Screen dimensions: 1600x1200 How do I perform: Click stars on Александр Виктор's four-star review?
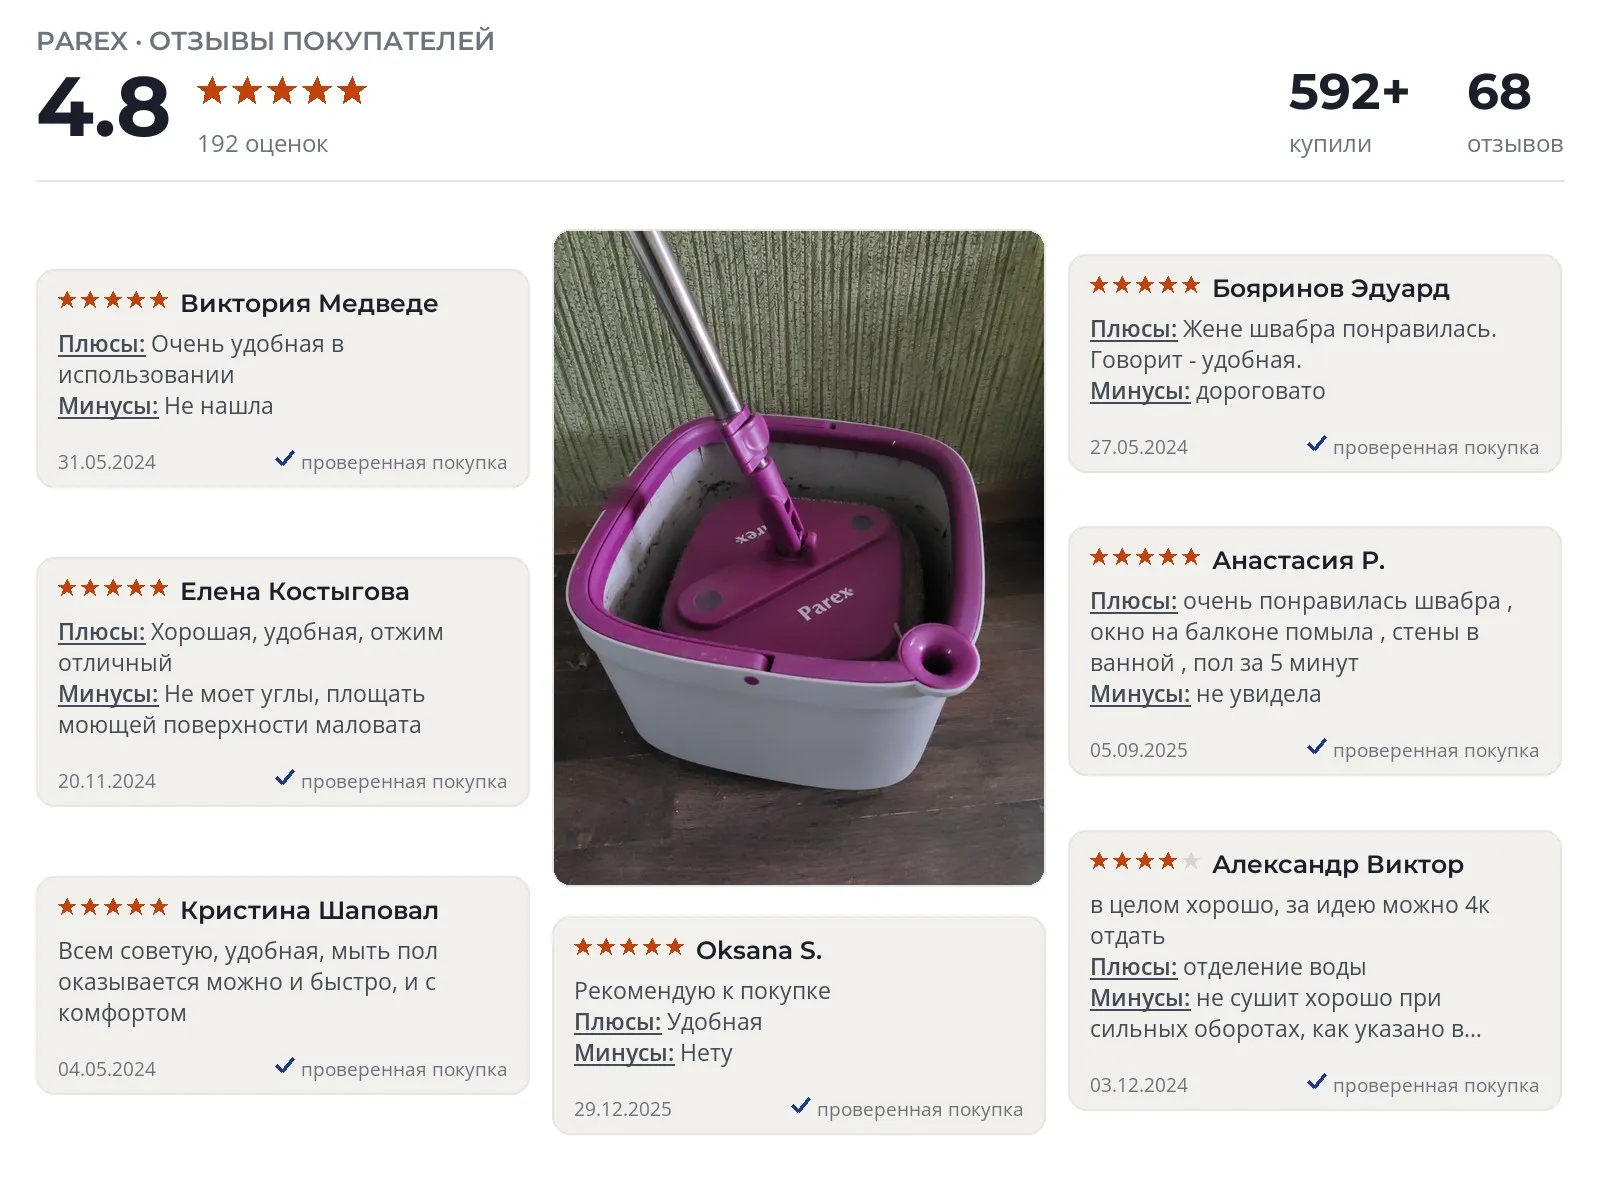(1145, 861)
